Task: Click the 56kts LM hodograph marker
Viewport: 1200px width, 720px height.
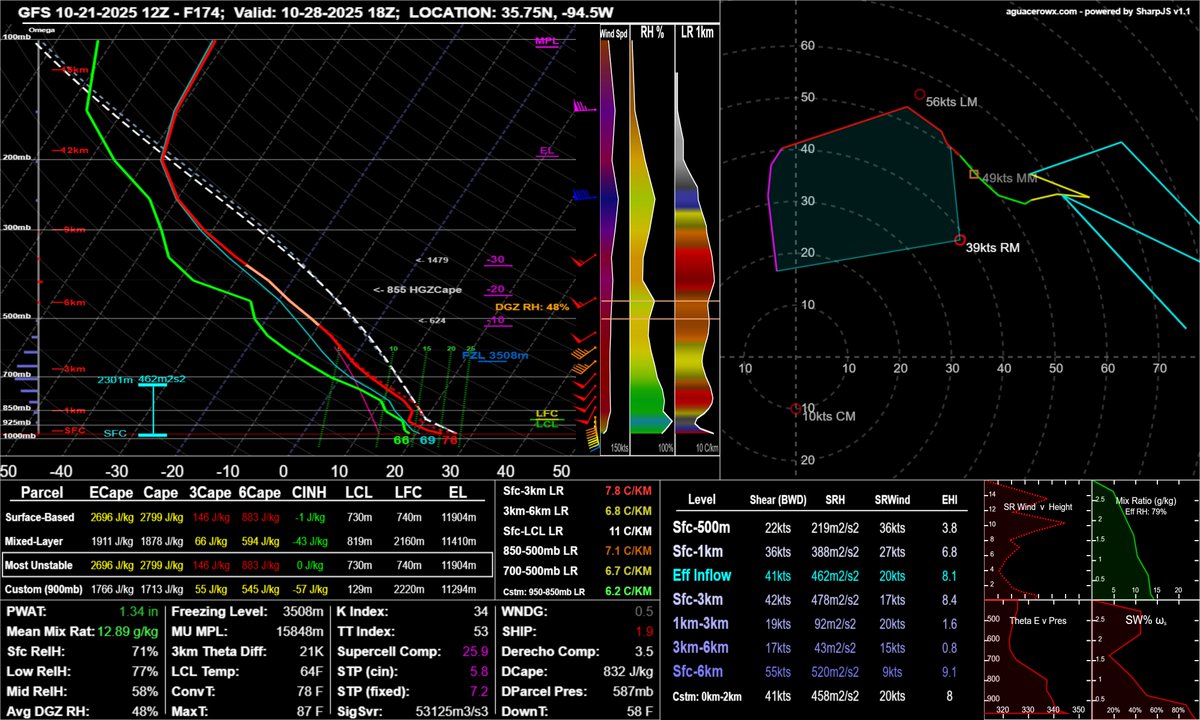Action: pos(920,94)
